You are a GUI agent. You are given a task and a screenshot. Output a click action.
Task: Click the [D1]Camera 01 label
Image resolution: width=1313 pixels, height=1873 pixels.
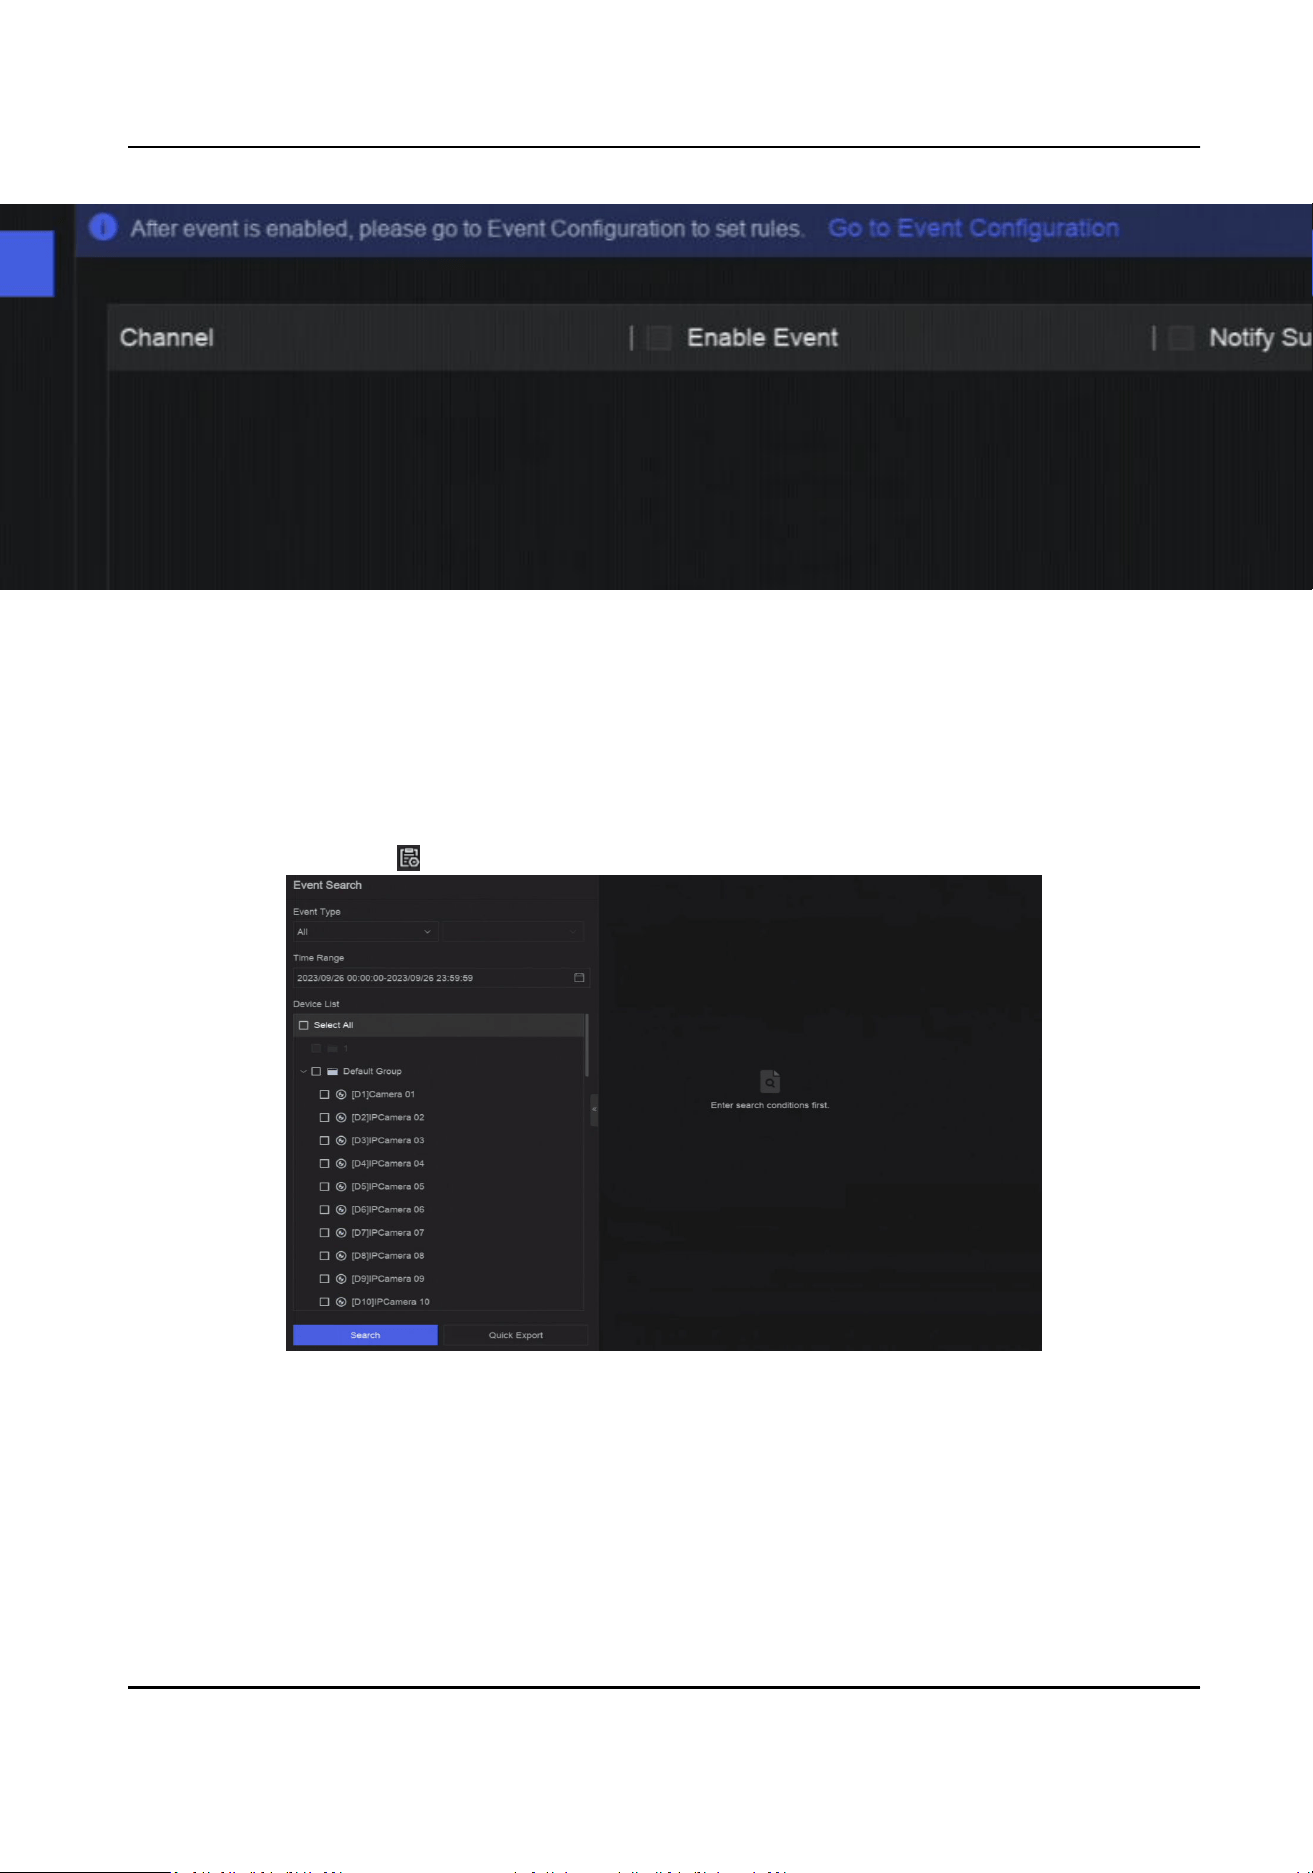(383, 1094)
